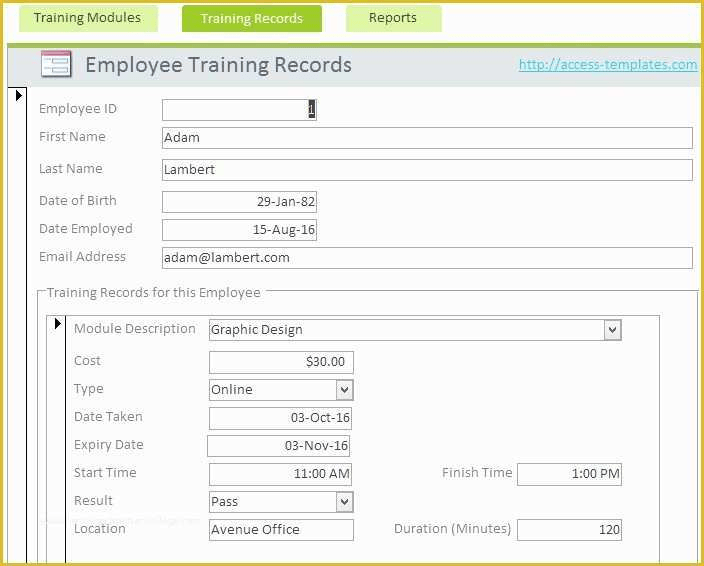The image size is (704, 566).
Task: Click the Date Employed field
Action: (239, 230)
